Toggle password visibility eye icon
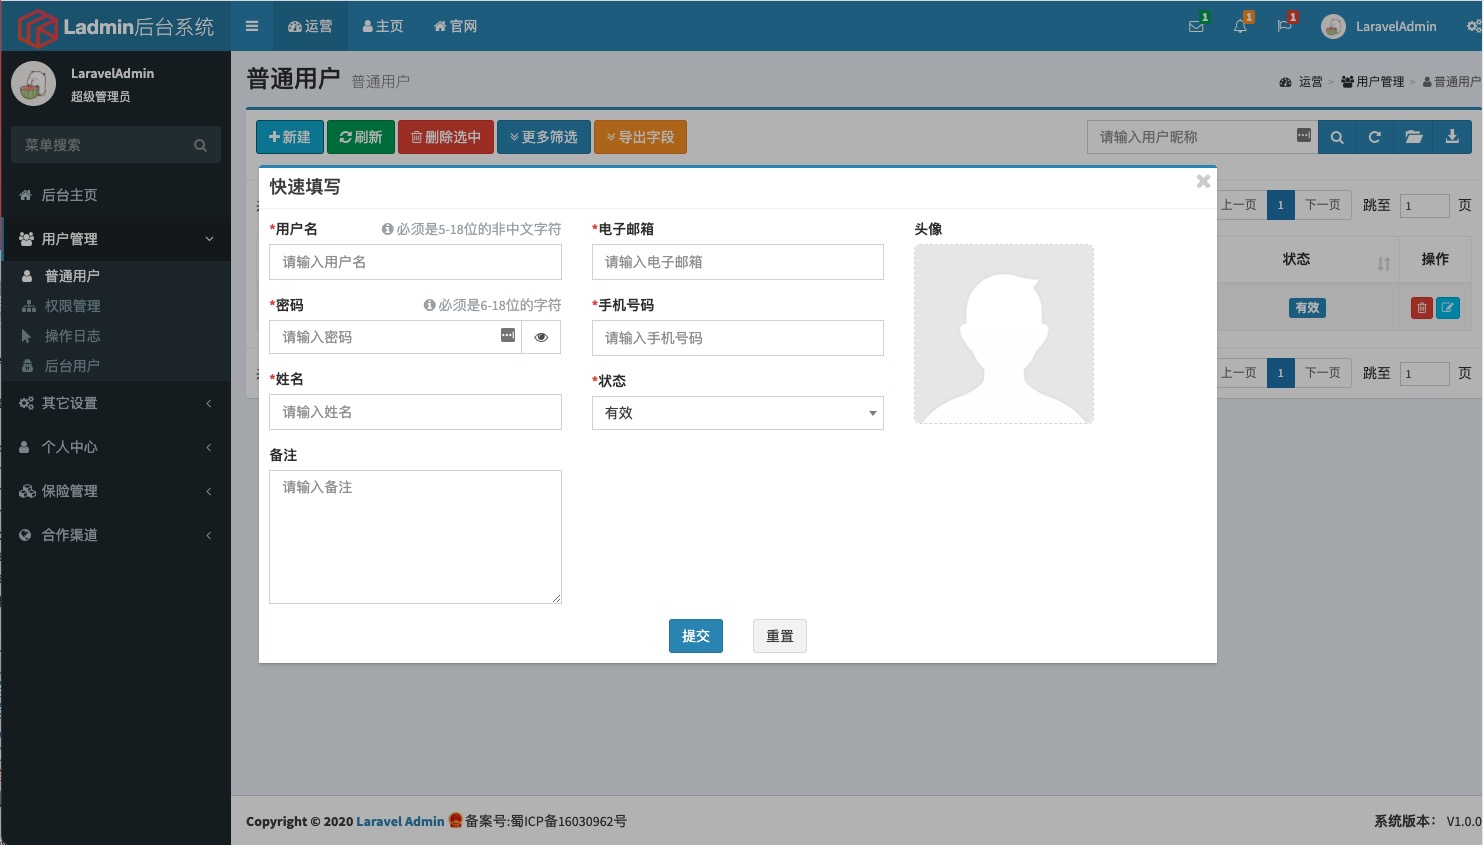Viewport: 1484px width, 845px height. [x=541, y=337]
